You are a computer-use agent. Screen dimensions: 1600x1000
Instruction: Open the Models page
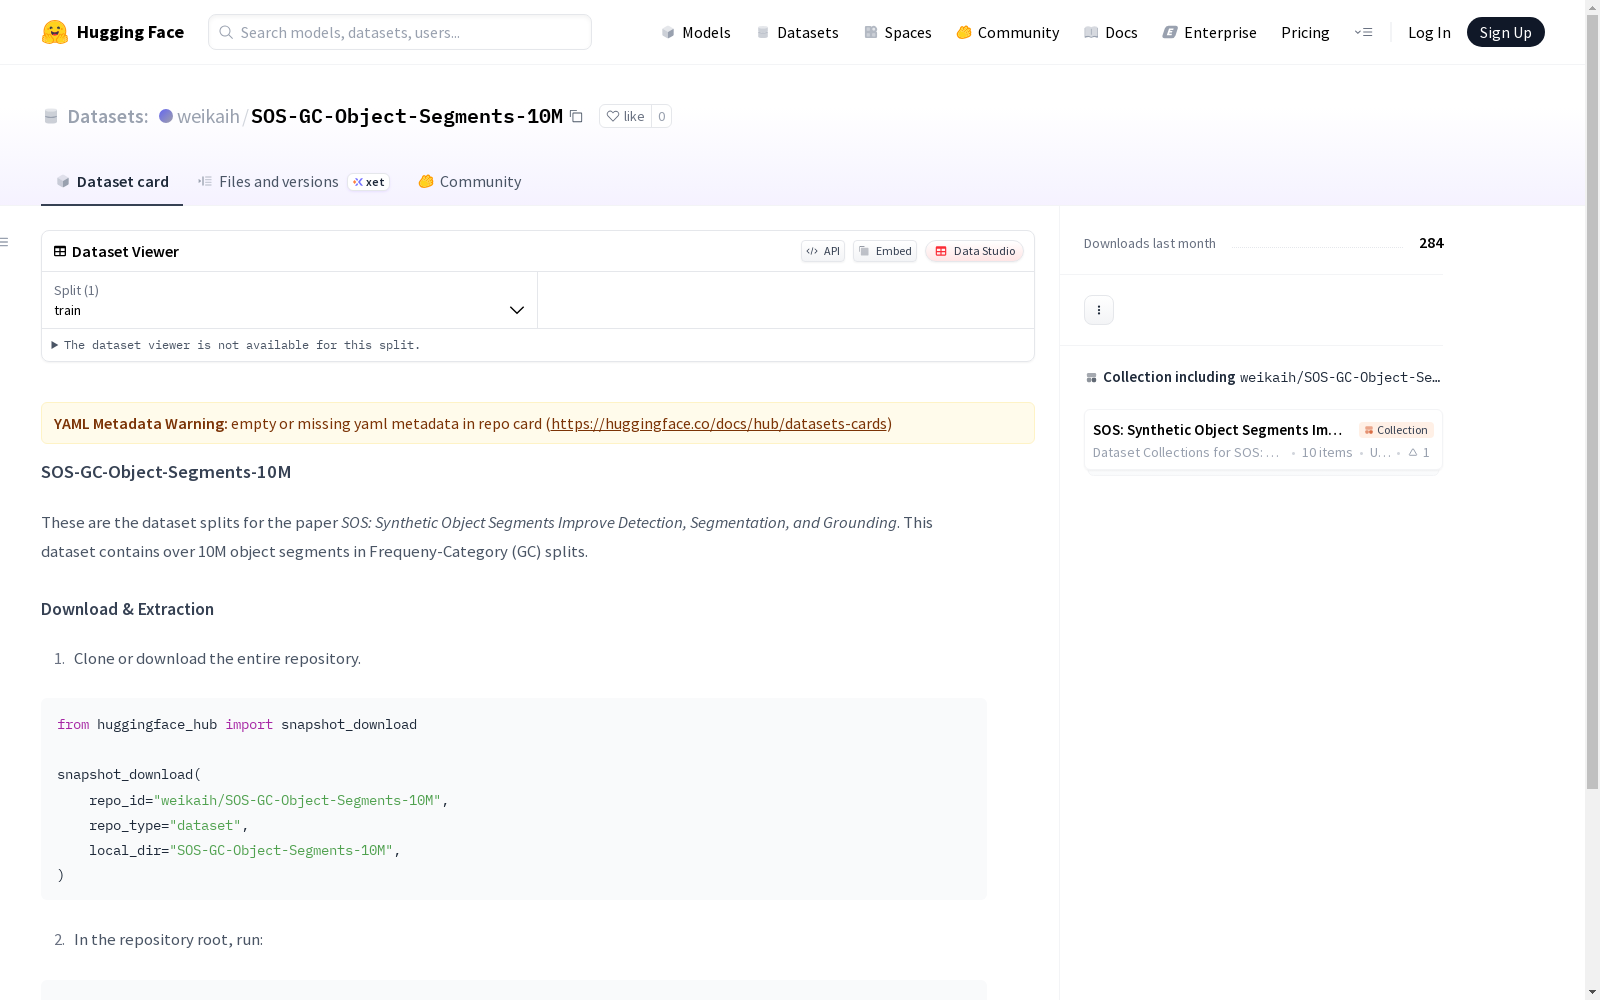696,32
